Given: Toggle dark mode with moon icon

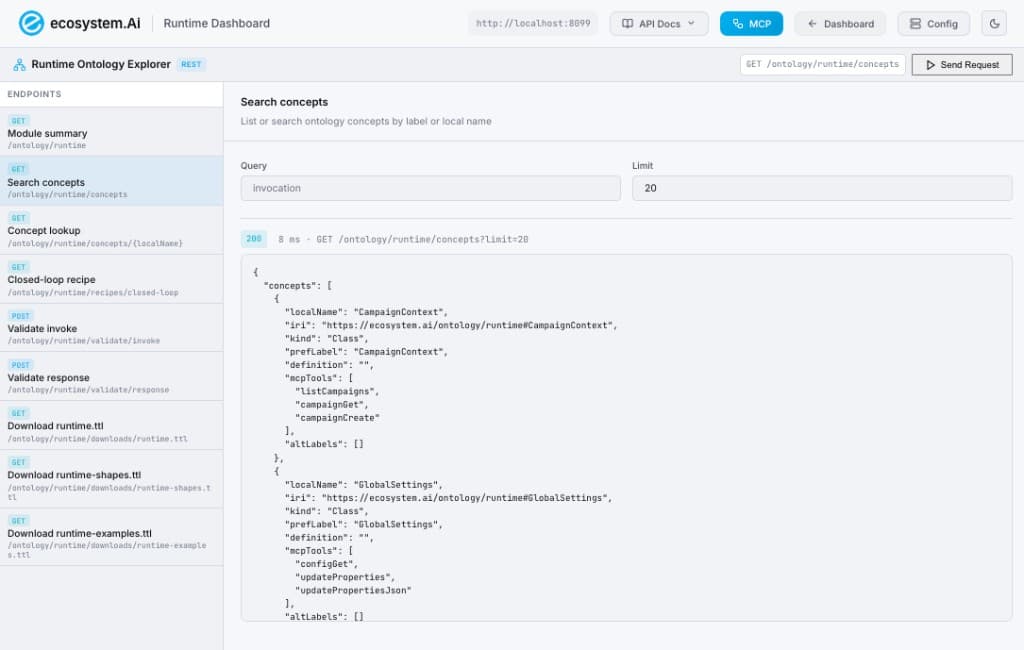Looking at the screenshot, I should tap(994, 24).
